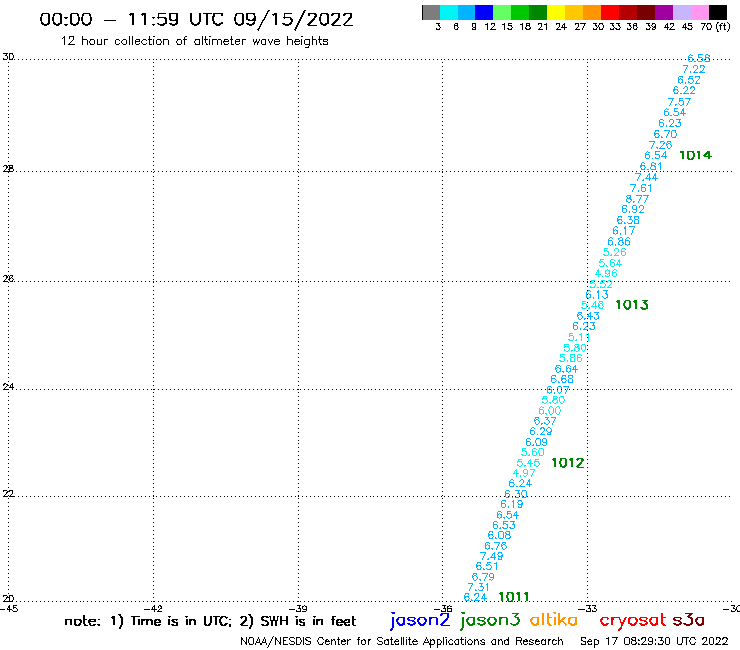The image size is (740, 650).
Task: Click the 6.13 wave height value
Action: click(597, 295)
